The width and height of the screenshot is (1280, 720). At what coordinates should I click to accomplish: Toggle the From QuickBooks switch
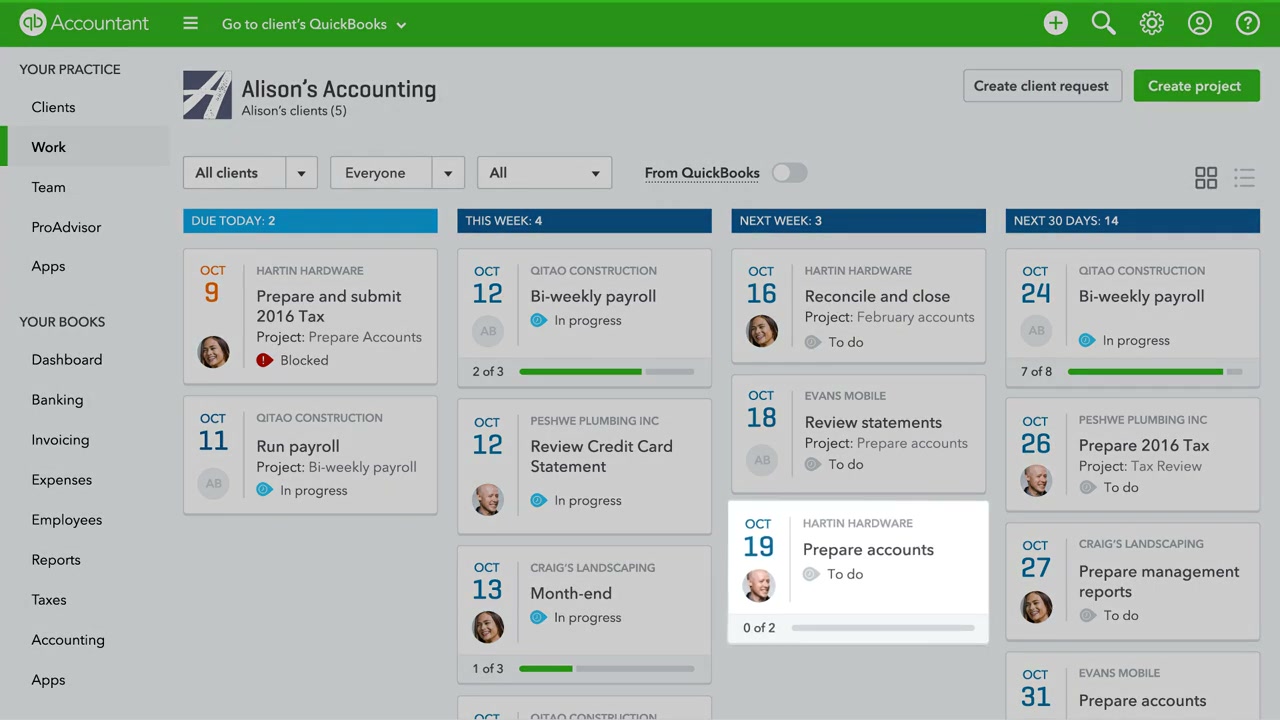[x=789, y=173]
